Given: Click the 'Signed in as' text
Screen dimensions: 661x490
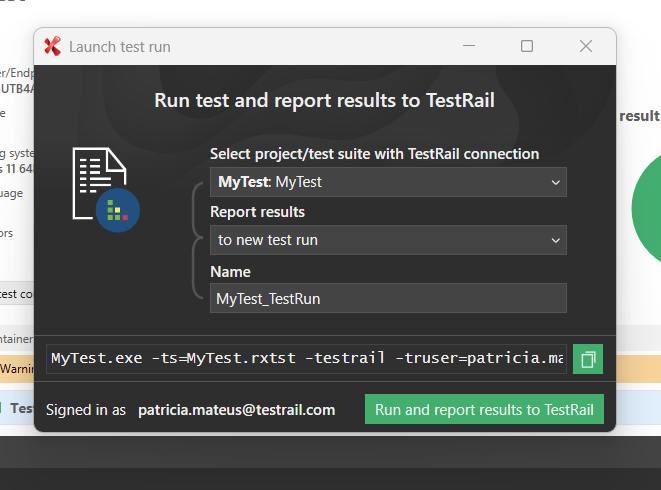Looking at the screenshot, I should (86, 410).
